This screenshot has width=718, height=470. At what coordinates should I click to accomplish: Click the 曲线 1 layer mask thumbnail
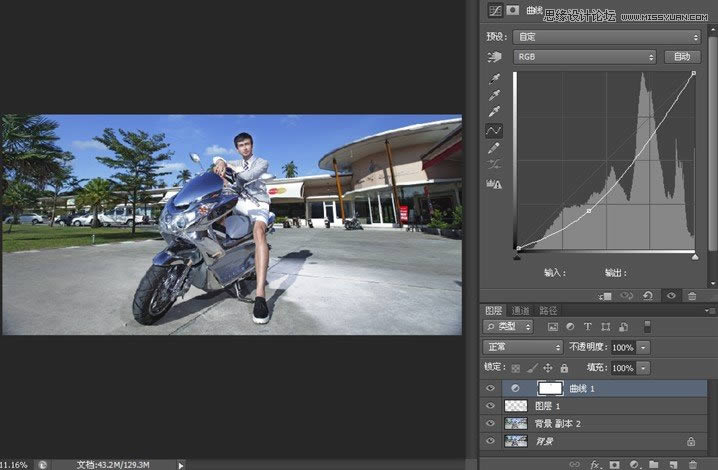pyautogui.click(x=550, y=388)
